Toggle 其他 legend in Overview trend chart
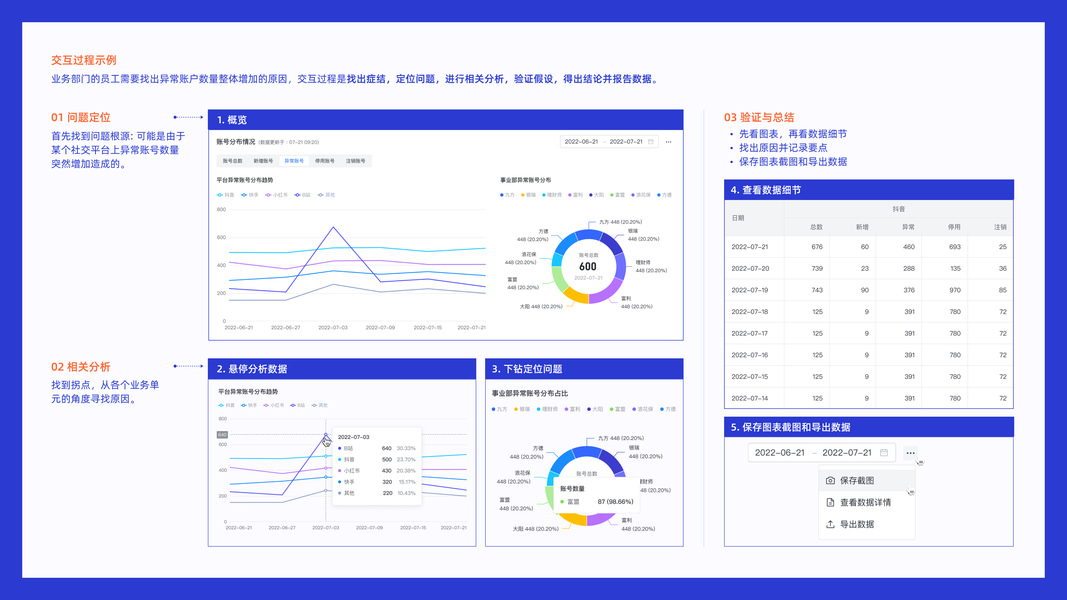Image resolution: width=1067 pixels, height=600 pixels. [x=327, y=195]
